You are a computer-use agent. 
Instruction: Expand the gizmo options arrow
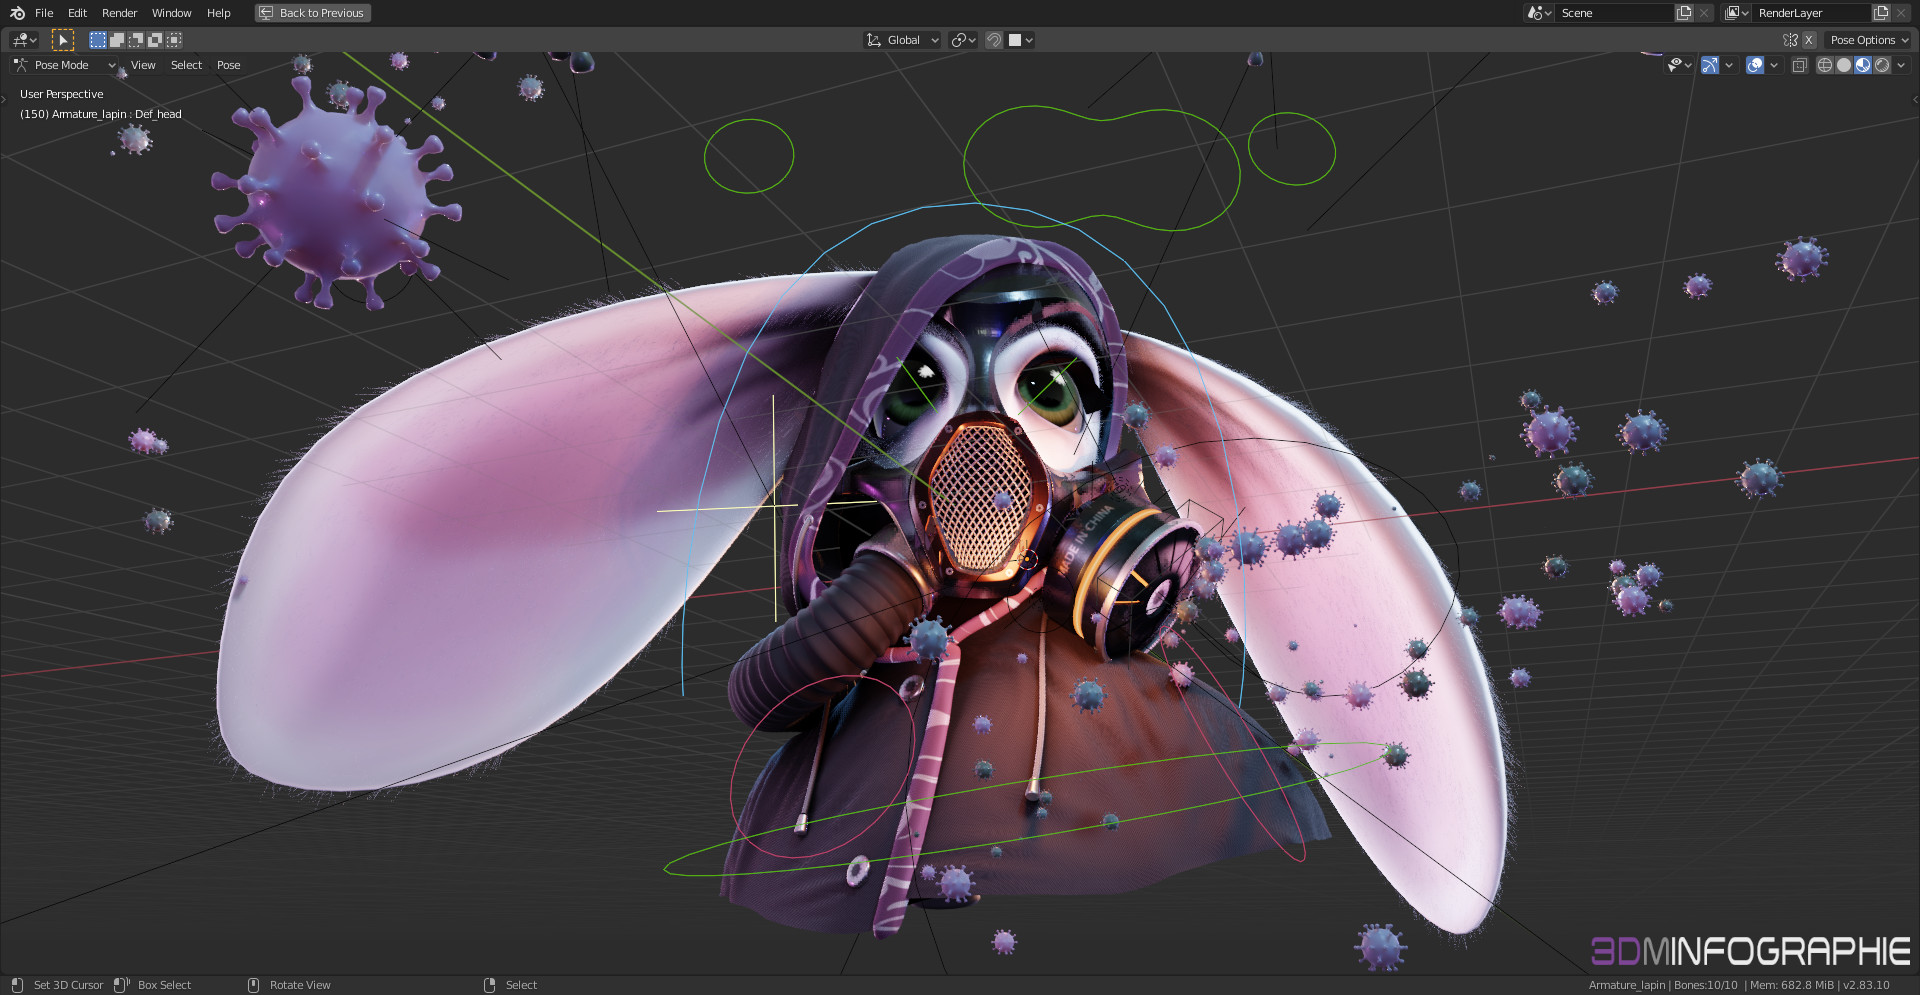(1729, 65)
